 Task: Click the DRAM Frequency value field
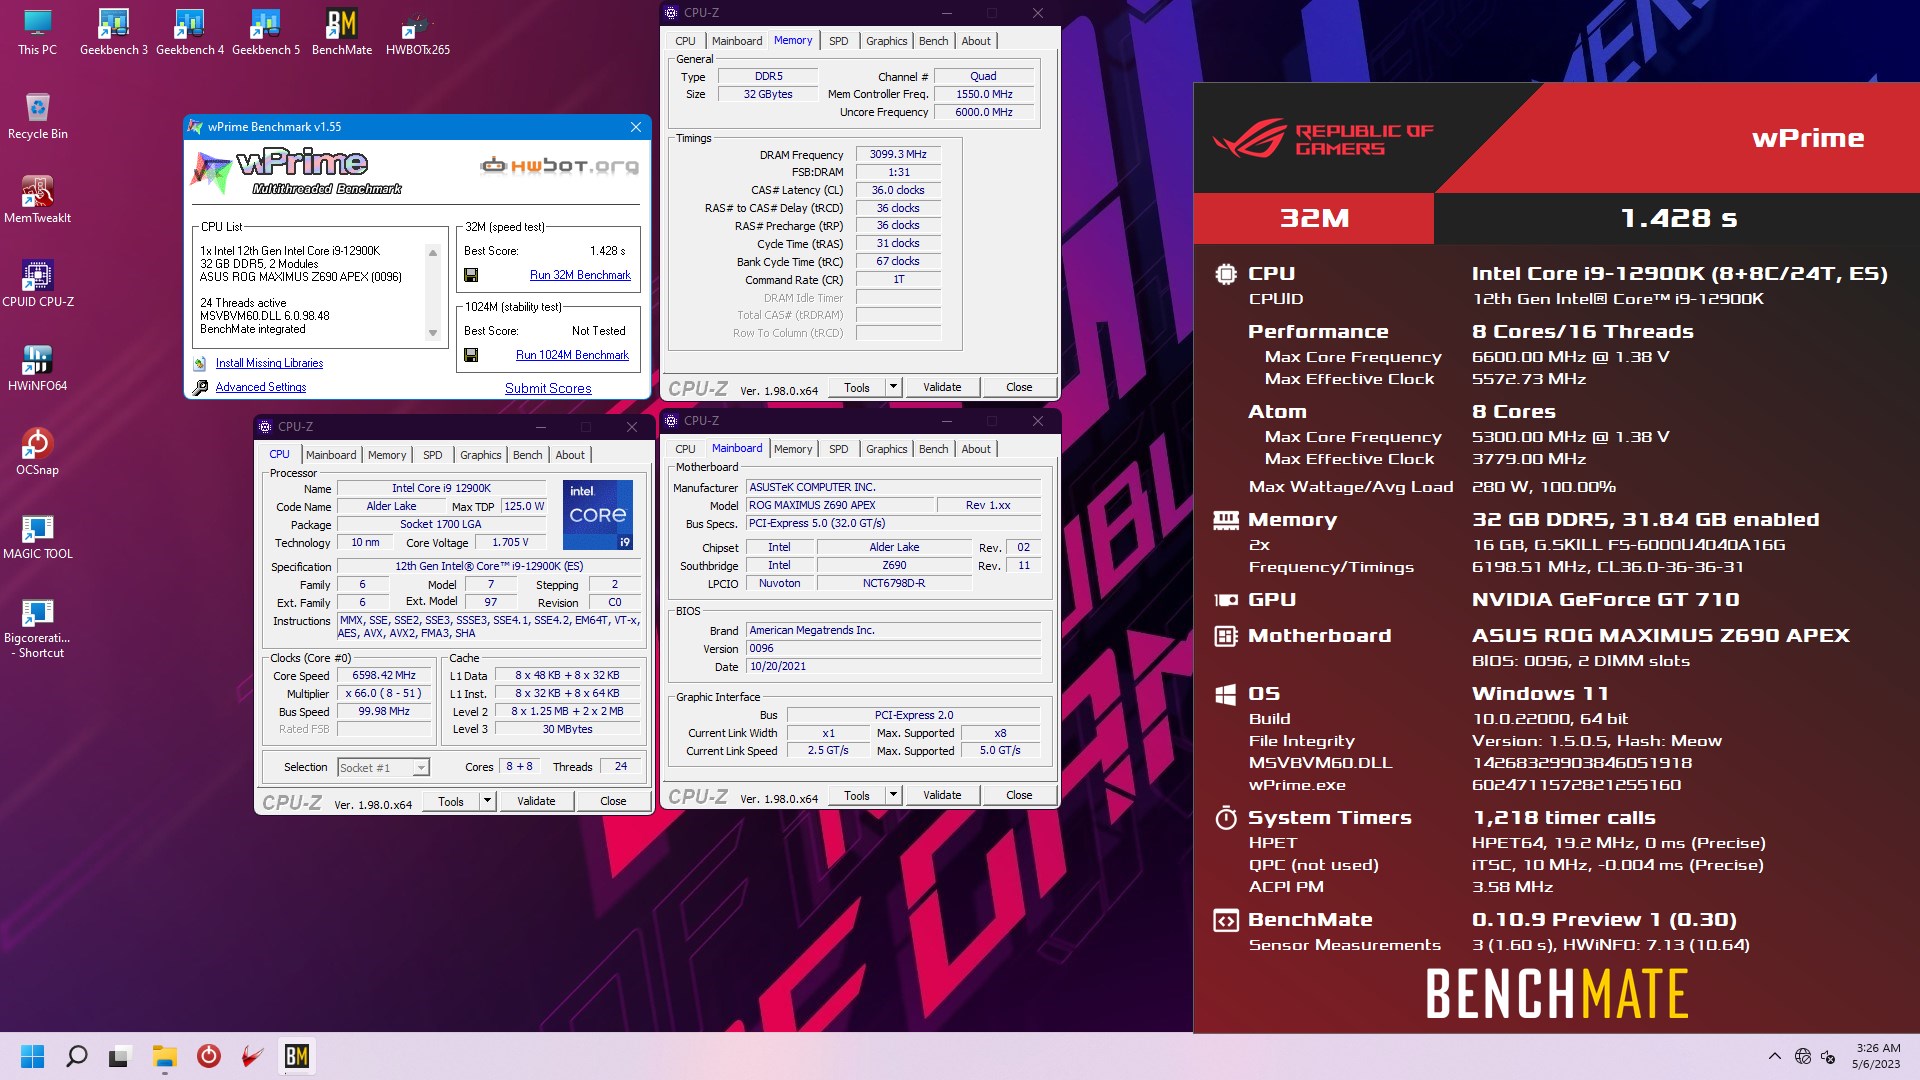(898, 155)
